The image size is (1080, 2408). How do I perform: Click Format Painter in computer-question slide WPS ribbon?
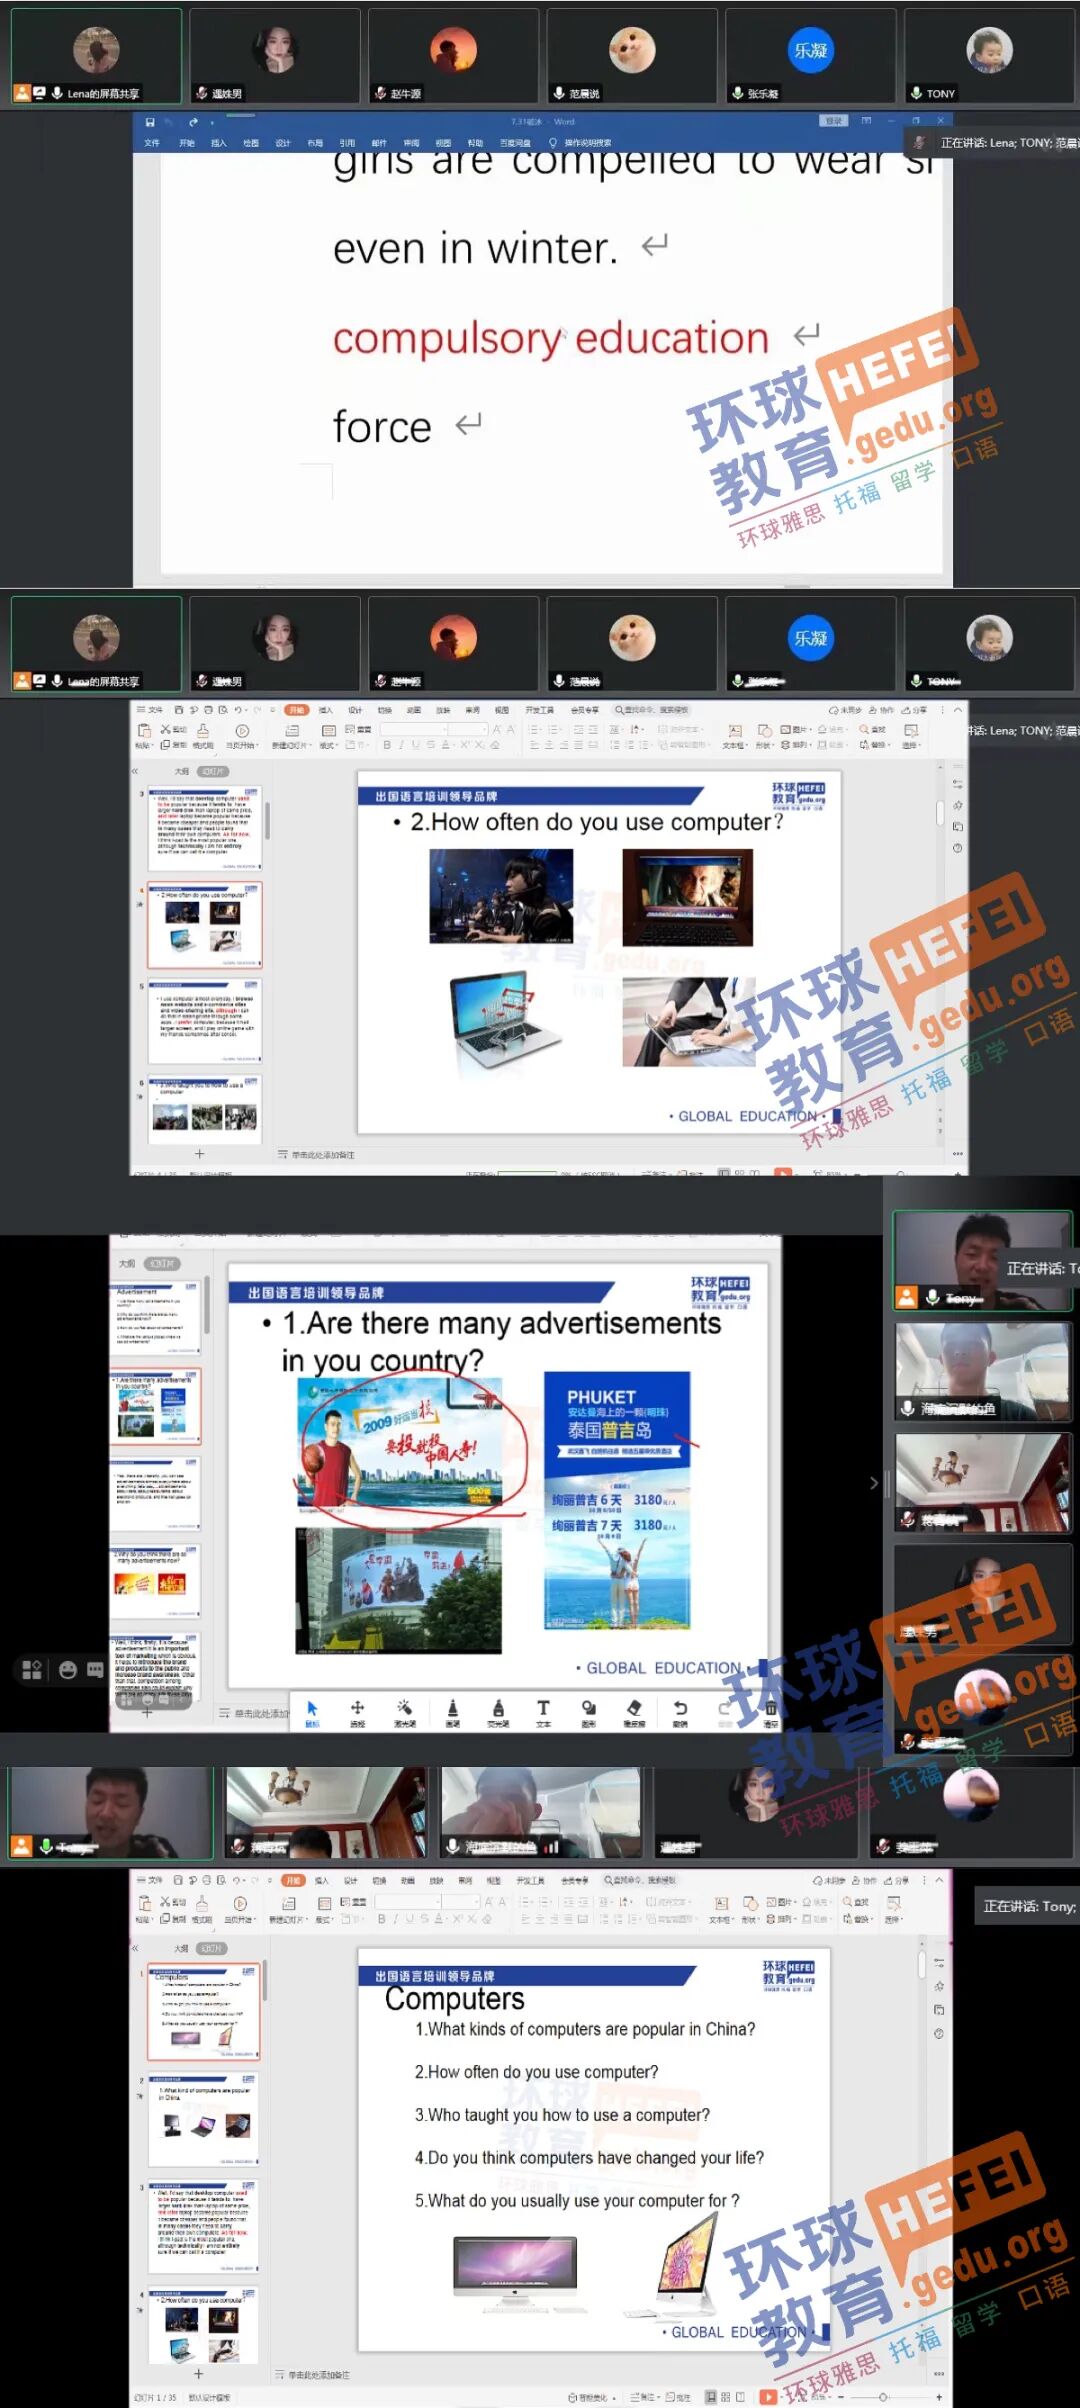[x=203, y=735]
